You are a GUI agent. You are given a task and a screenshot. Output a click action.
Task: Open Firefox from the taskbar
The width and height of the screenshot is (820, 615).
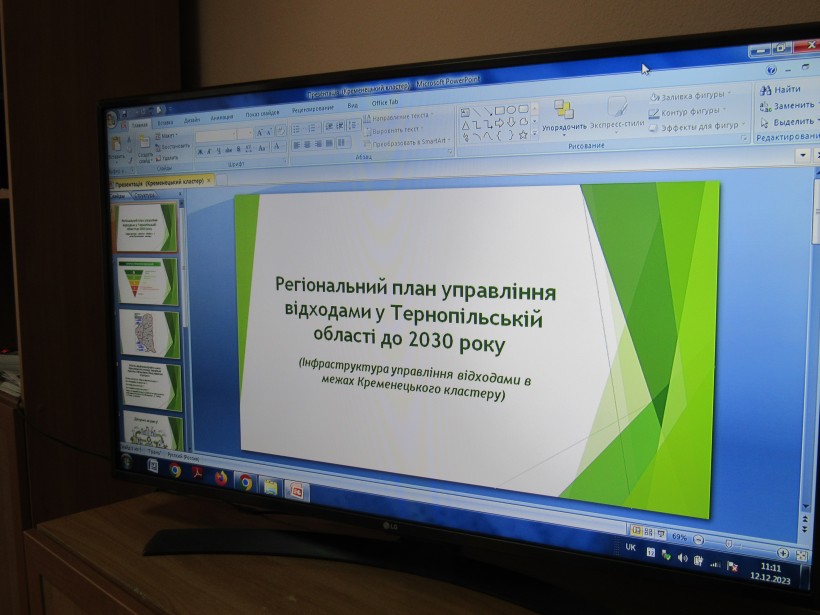pos(221,477)
